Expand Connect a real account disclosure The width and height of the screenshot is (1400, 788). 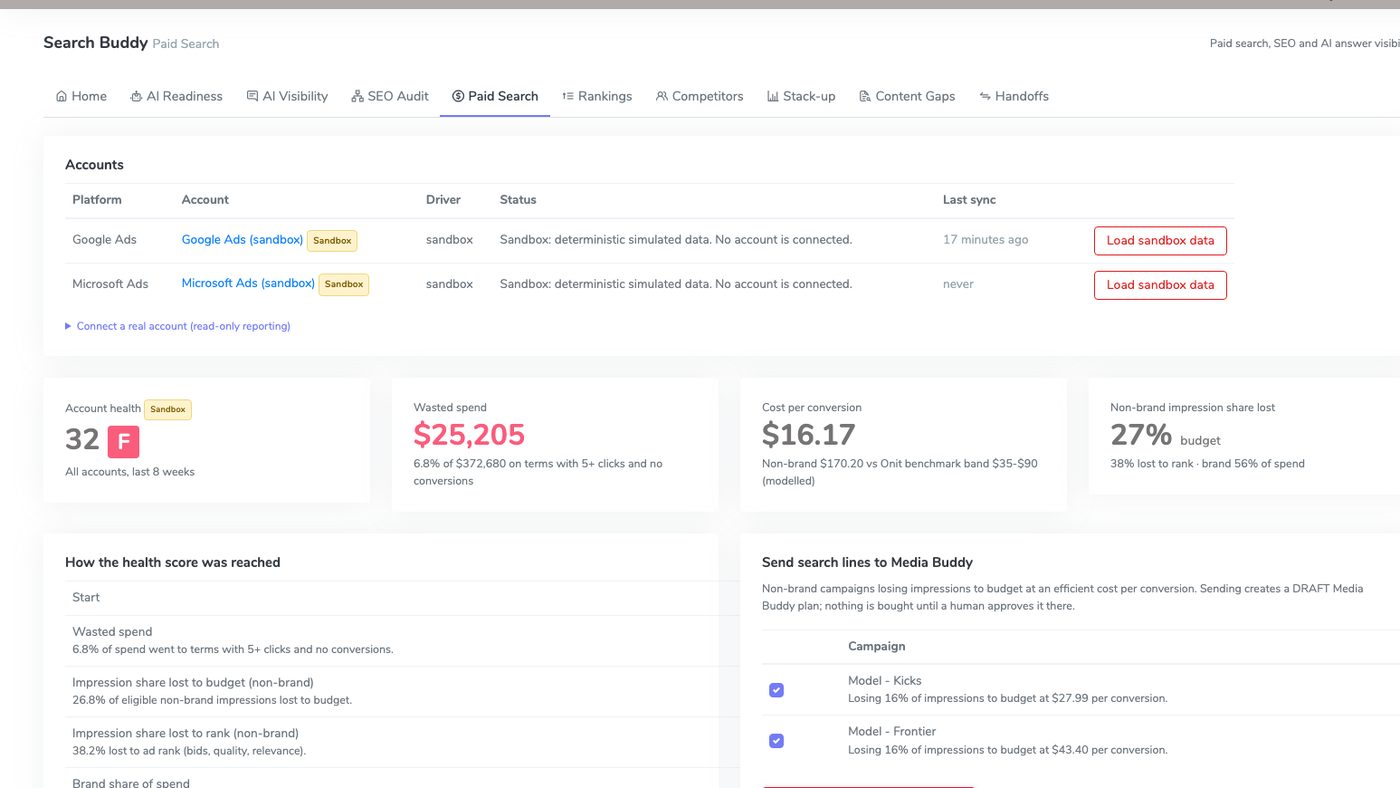click(178, 326)
